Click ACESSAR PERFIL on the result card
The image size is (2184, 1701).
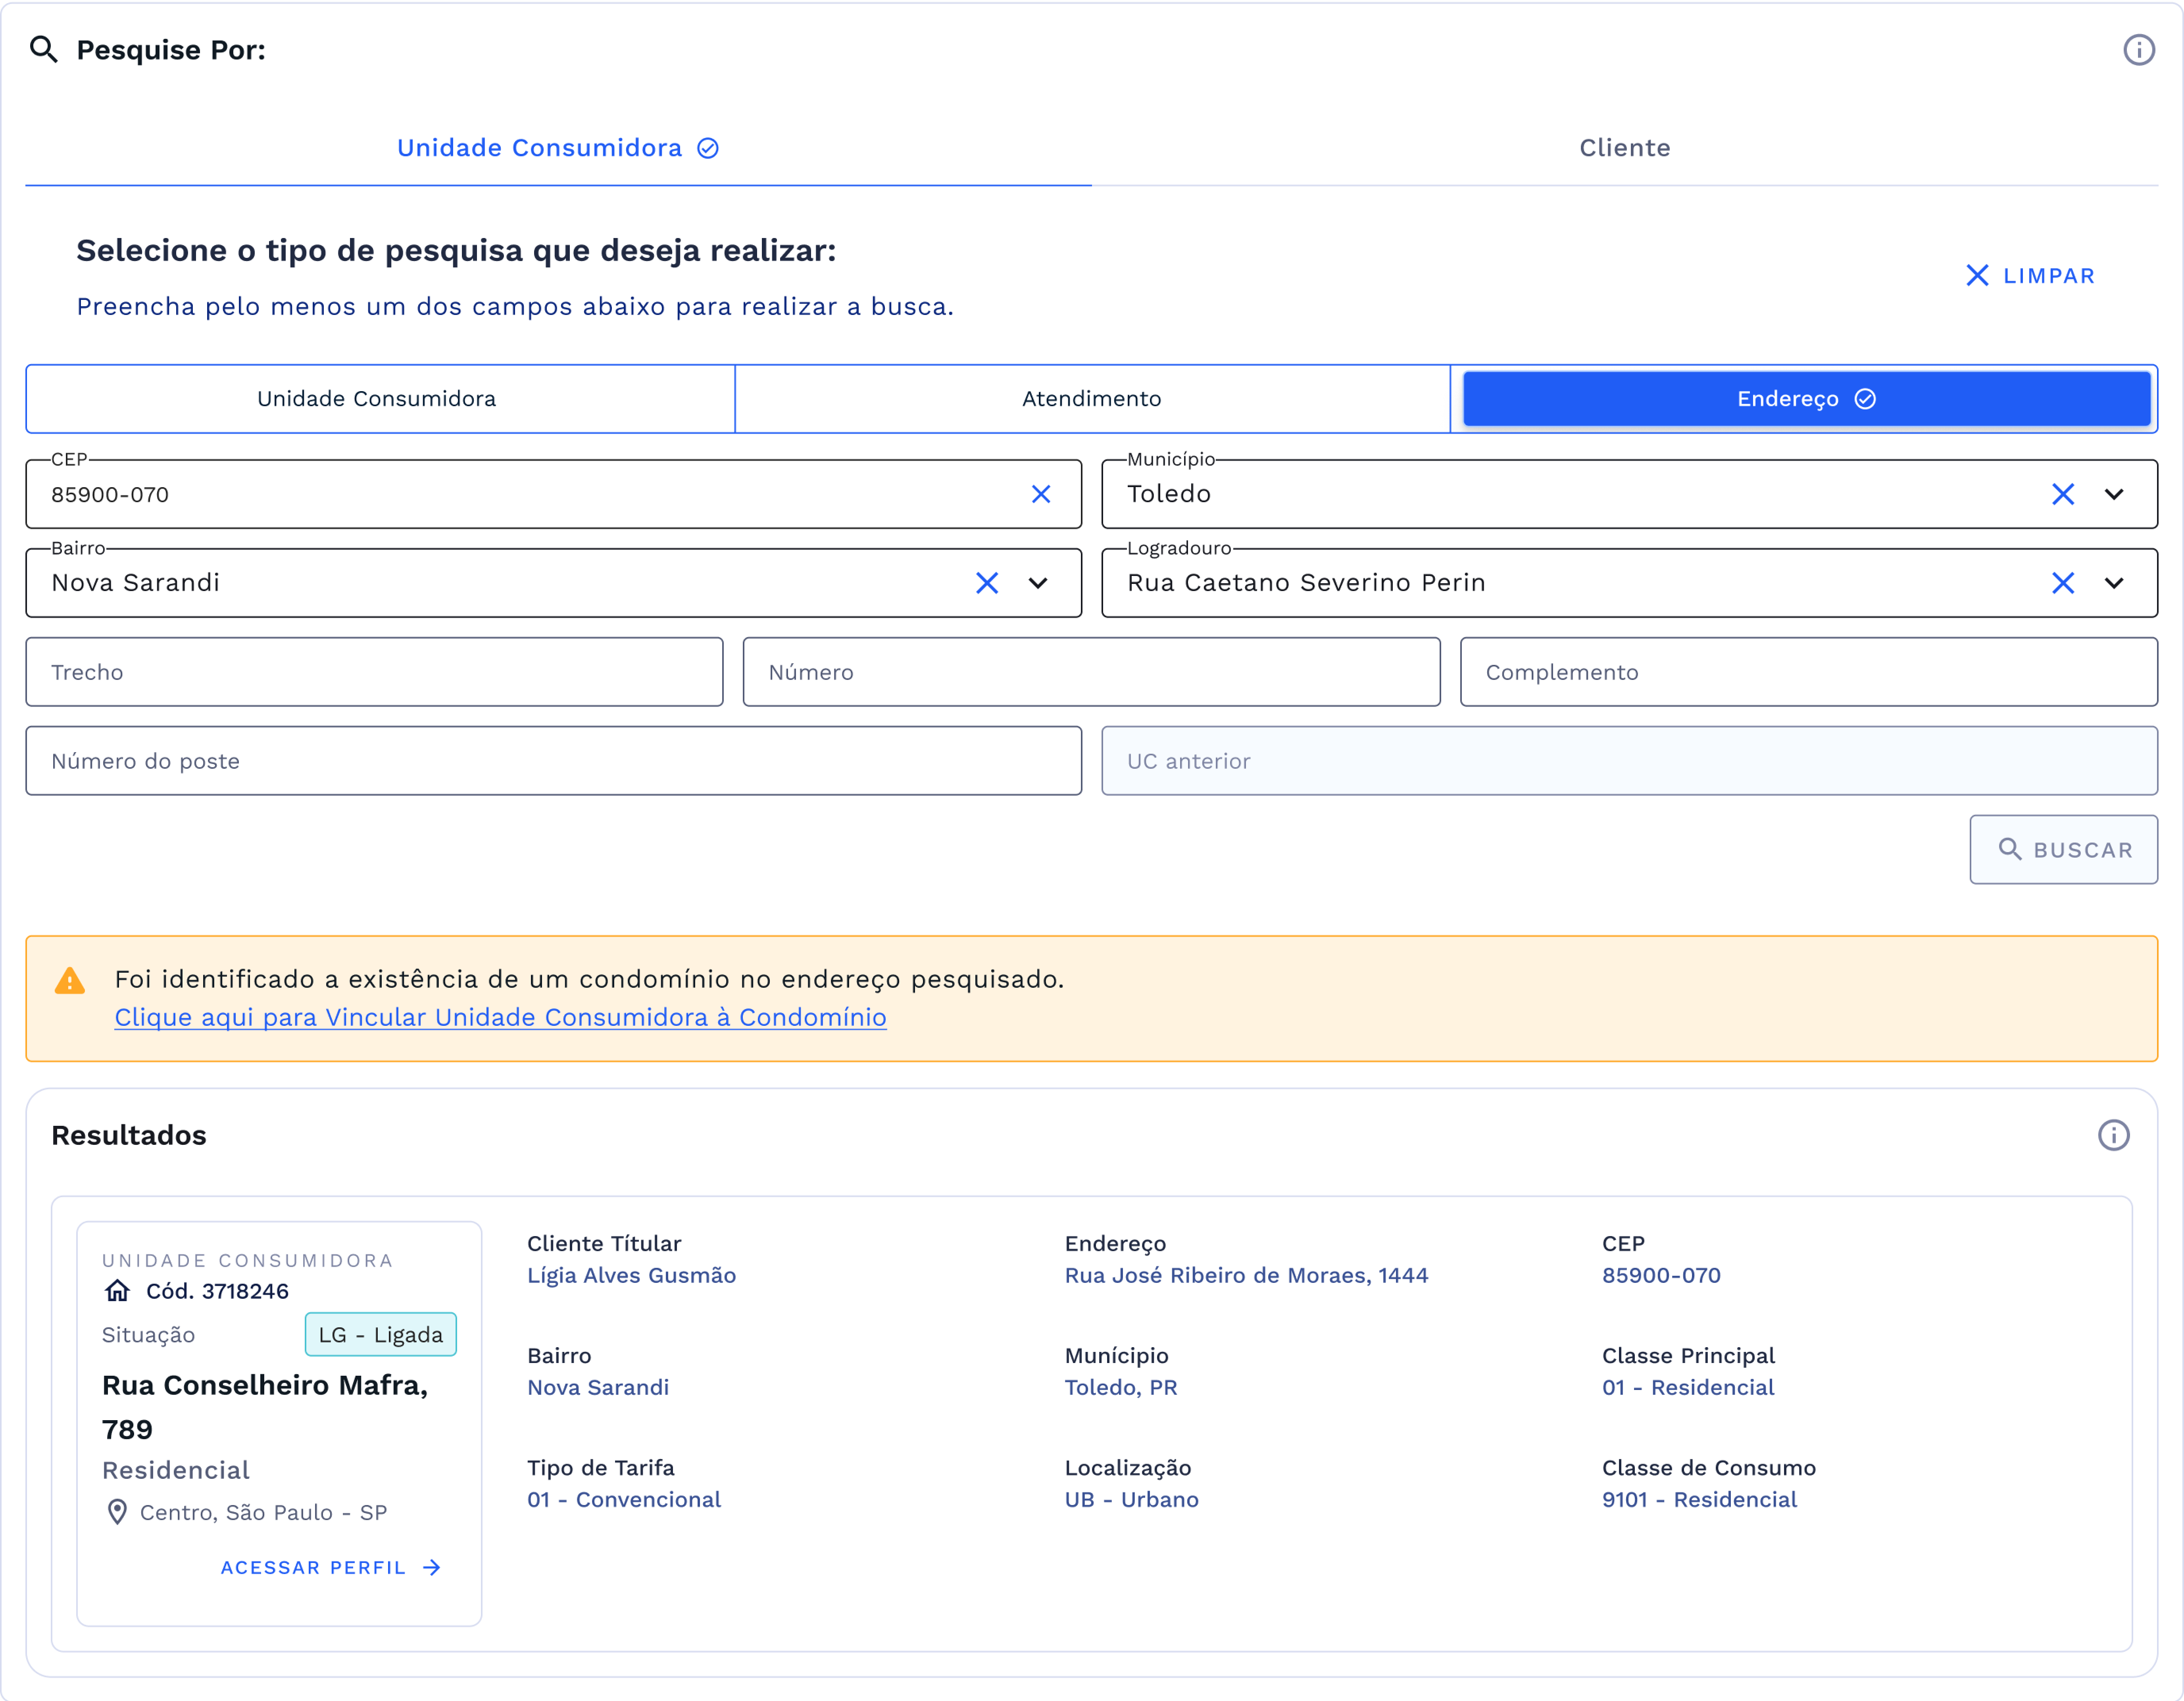click(330, 1567)
